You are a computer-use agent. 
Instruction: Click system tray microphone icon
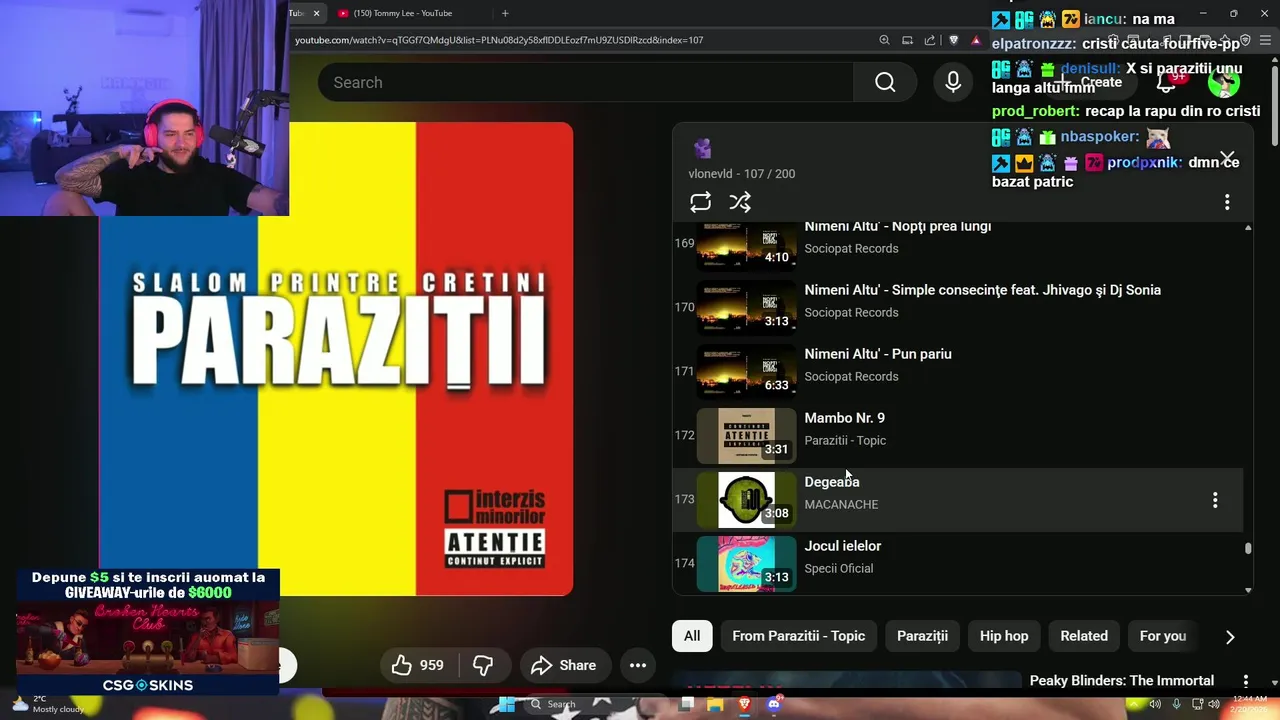(x=1176, y=705)
